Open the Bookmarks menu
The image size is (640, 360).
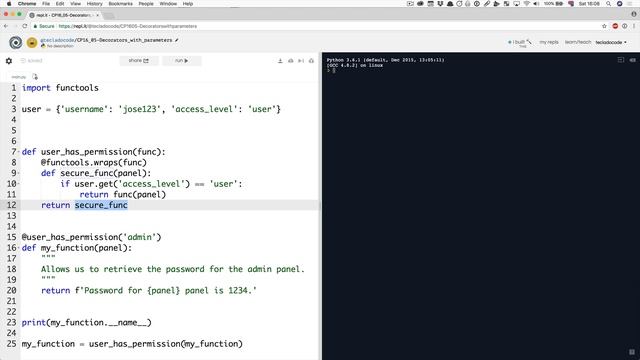click(x=120, y=4)
